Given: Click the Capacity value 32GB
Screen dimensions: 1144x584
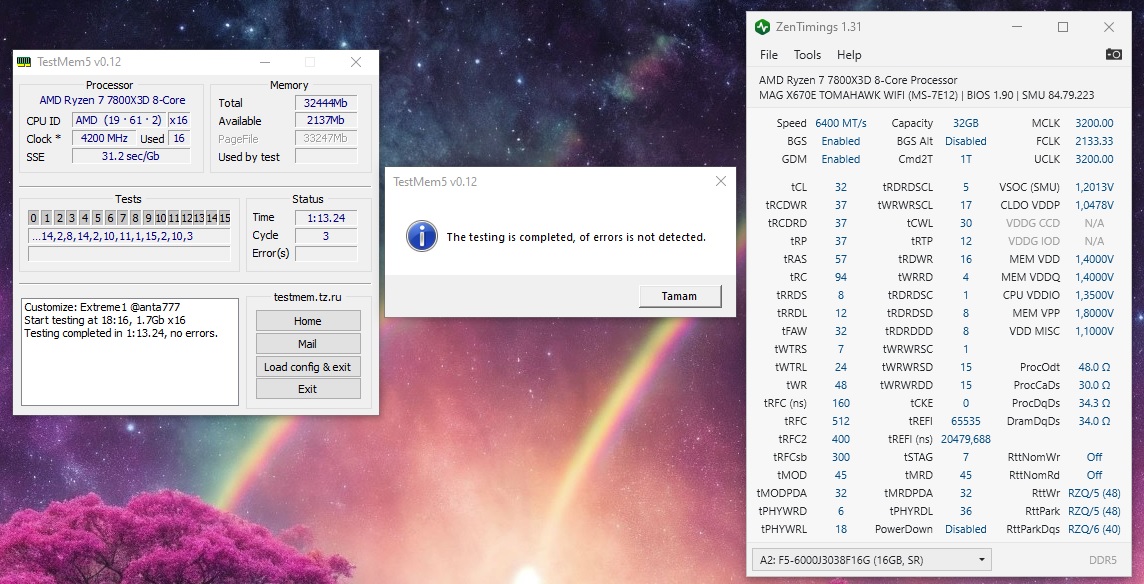Looking at the screenshot, I should pos(966,123).
